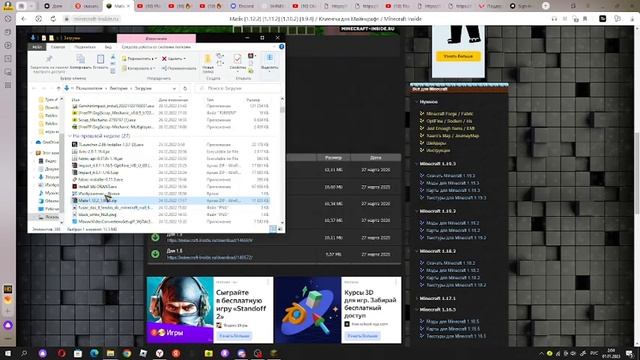Click the Just Enough Items link
This screenshot has height=360, width=640.
450,128
